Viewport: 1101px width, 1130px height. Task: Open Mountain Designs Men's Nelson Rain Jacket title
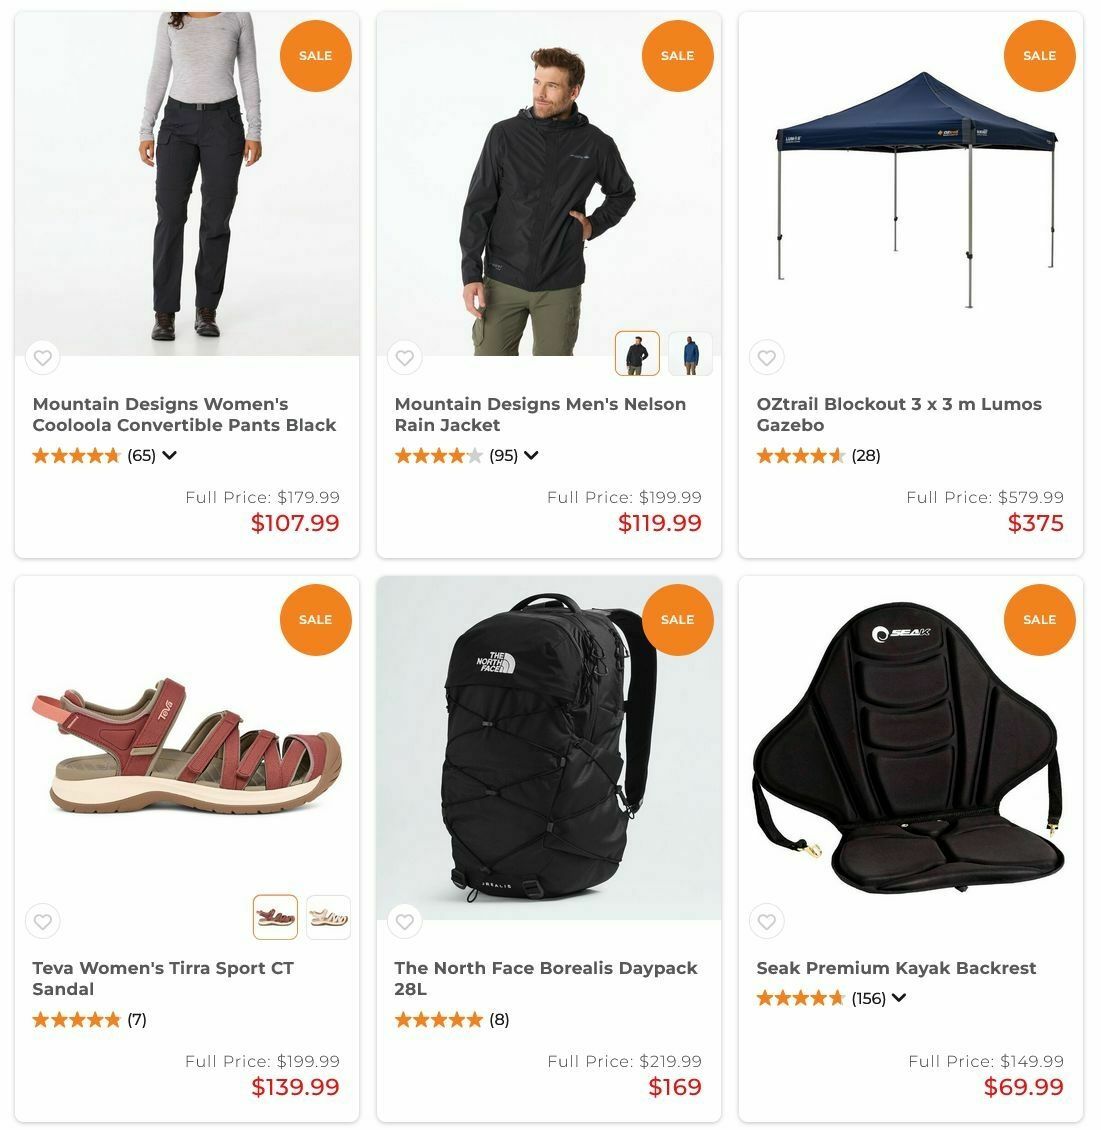540,414
